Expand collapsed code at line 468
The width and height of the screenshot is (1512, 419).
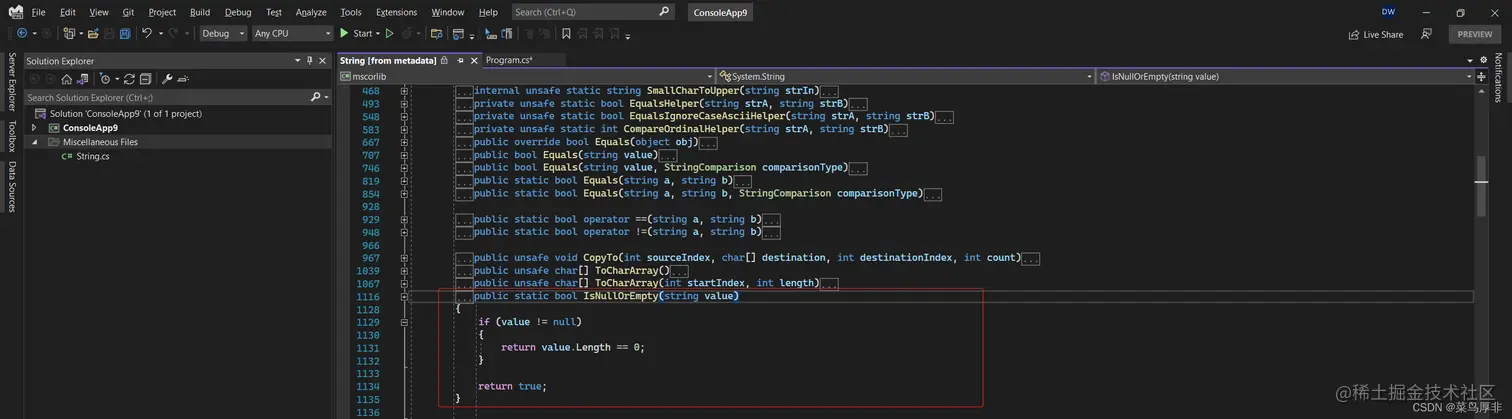[x=405, y=90]
